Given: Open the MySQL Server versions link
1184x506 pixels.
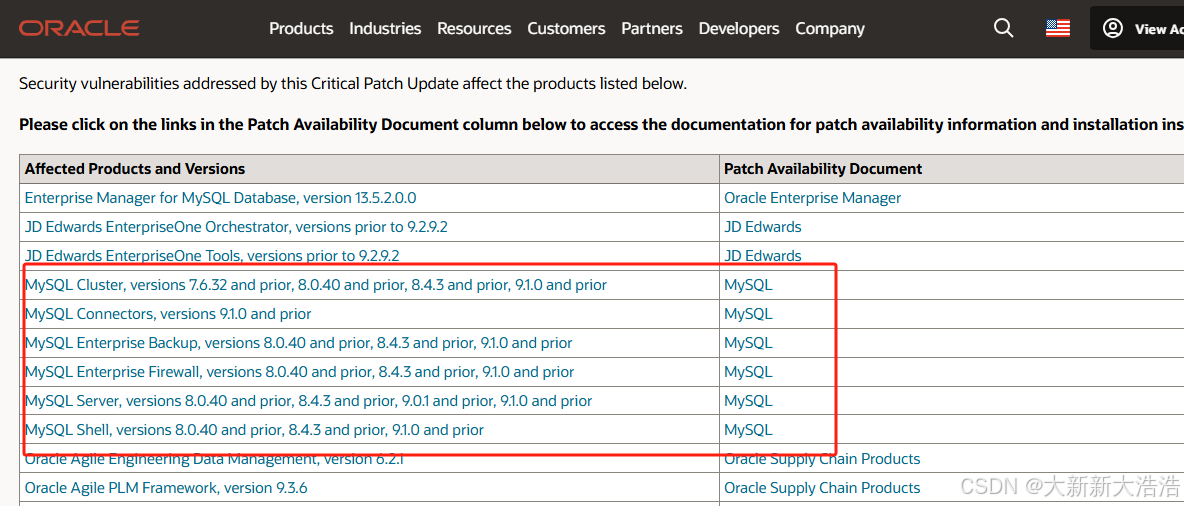Looking at the screenshot, I should (x=308, y=400).
